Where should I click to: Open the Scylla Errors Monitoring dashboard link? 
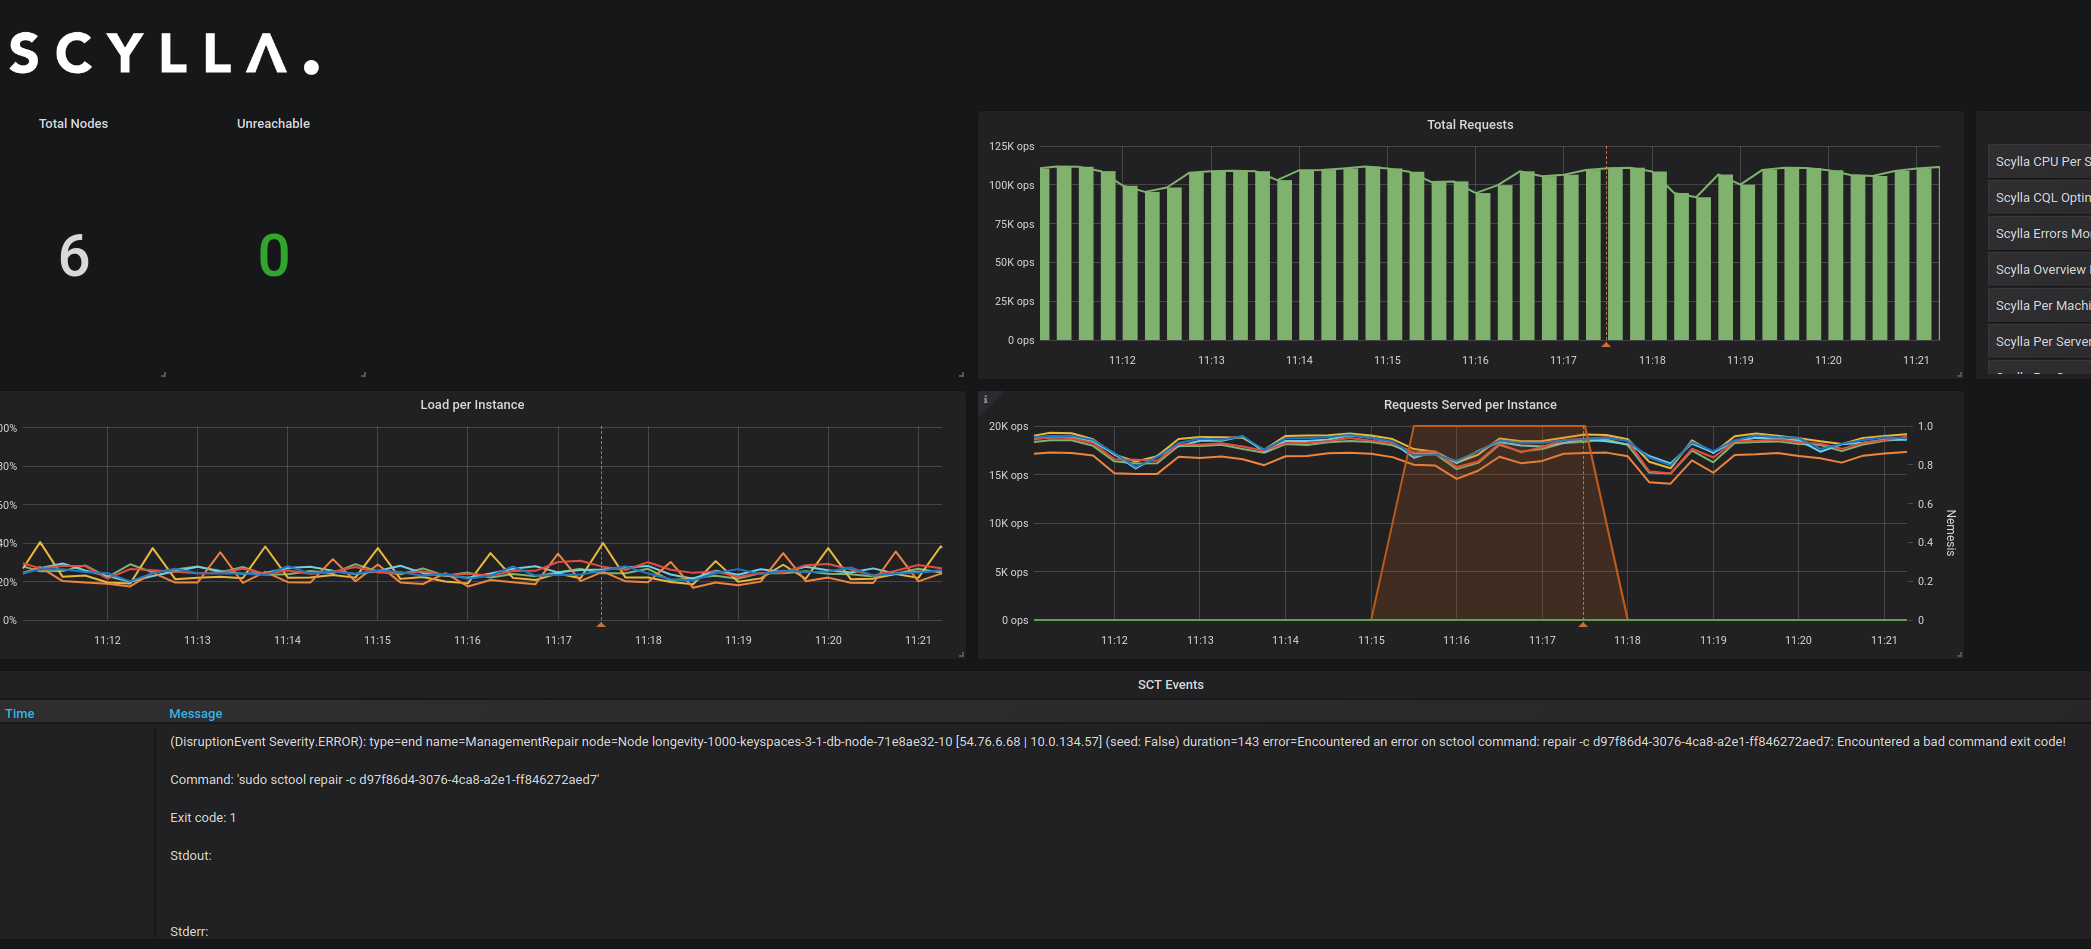pos(2040,233)
